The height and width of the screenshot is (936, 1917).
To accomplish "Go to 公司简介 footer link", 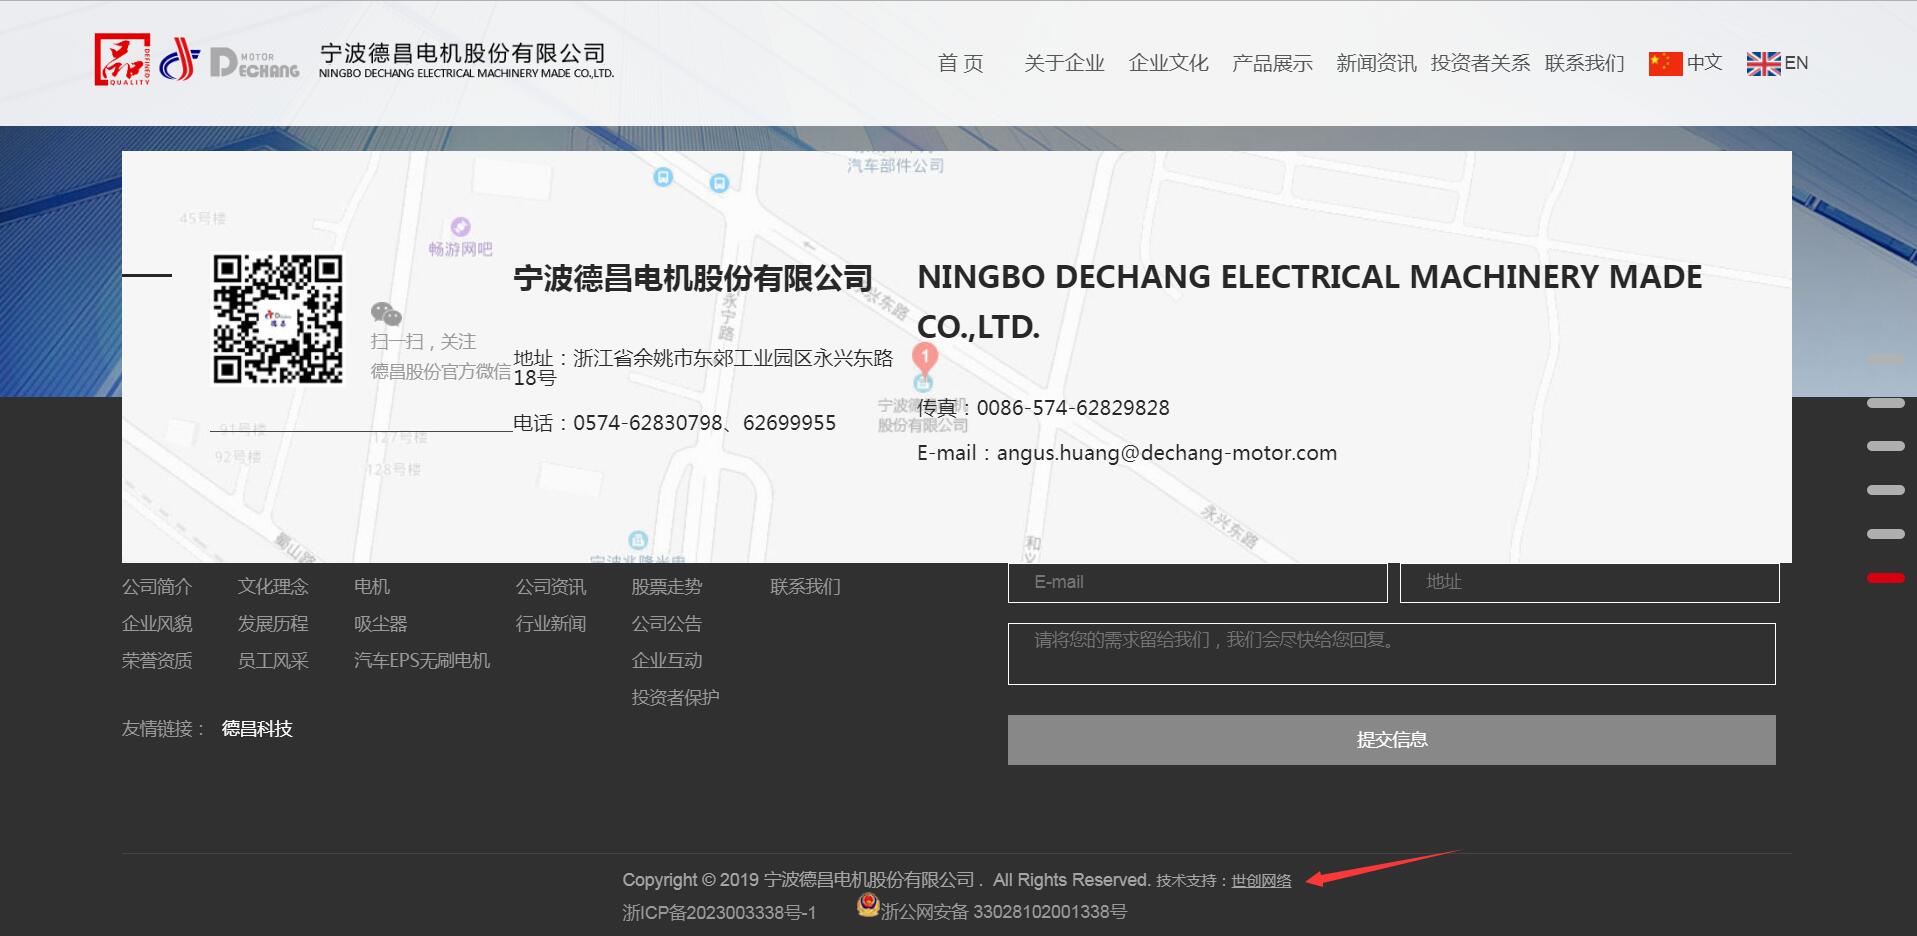I will point(157,587).
